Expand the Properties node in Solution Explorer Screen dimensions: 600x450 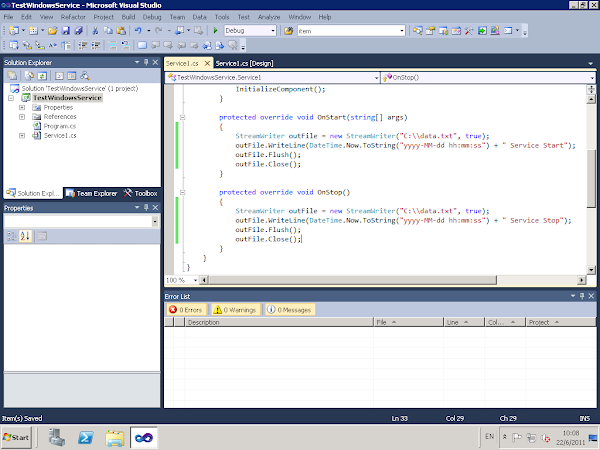[22, 108]
